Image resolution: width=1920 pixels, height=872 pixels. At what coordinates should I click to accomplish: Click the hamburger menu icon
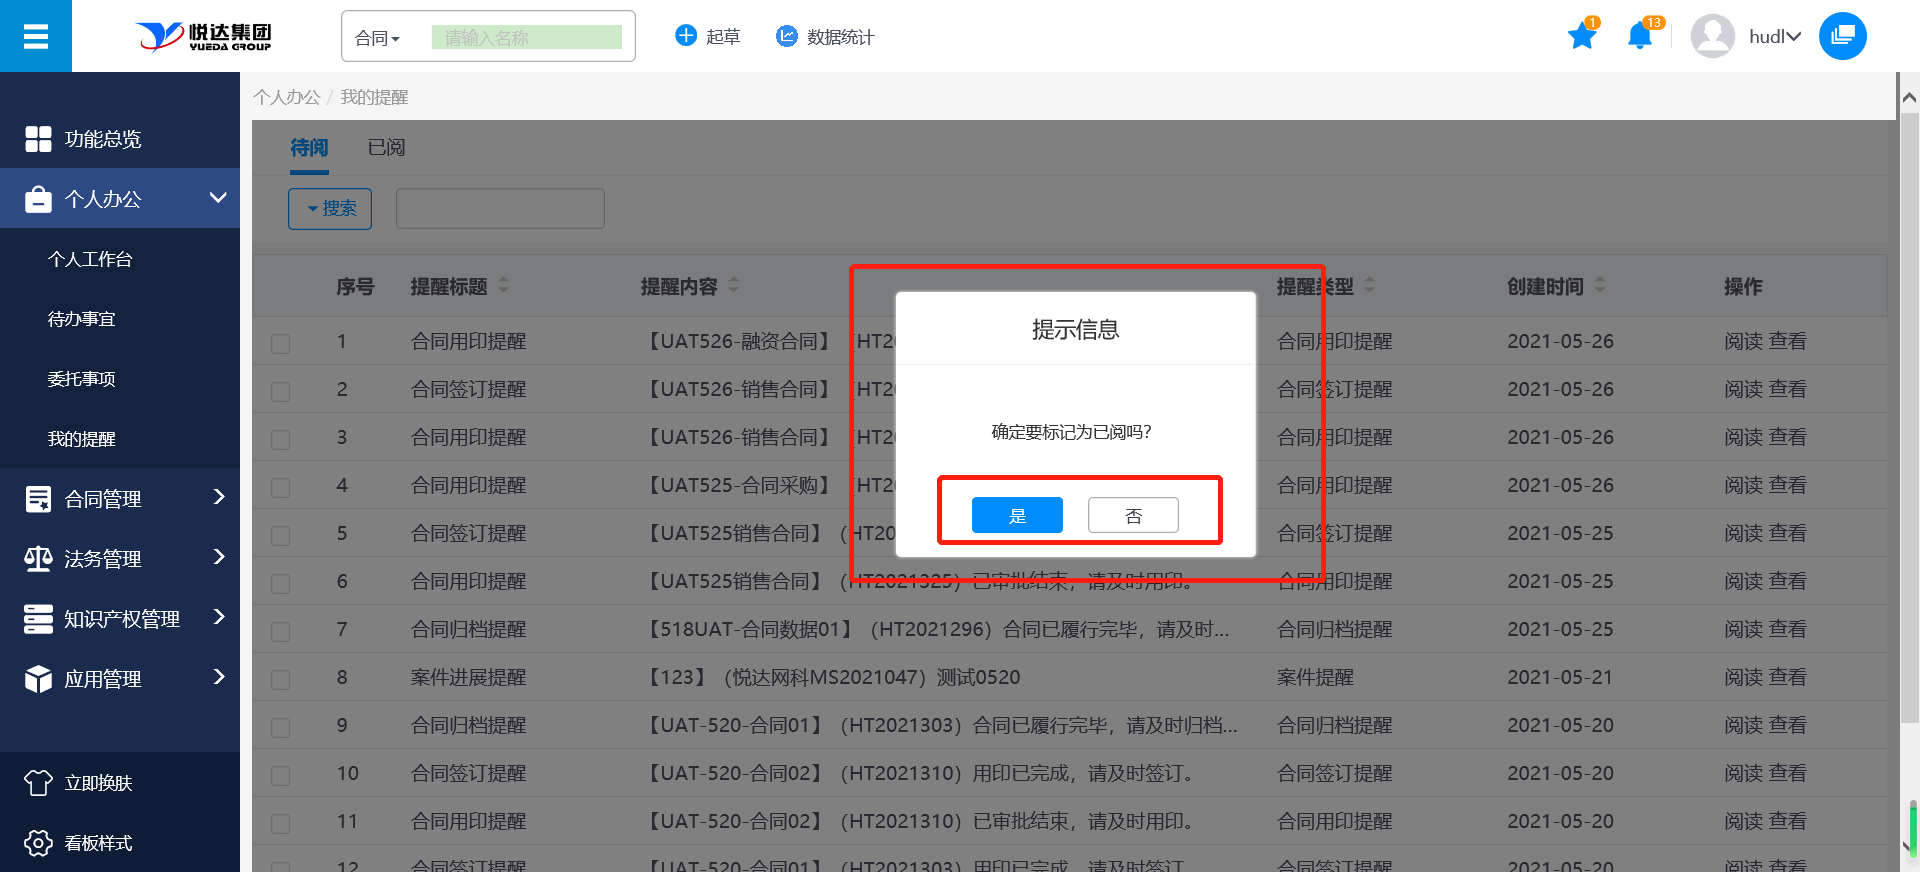point(36,37)
